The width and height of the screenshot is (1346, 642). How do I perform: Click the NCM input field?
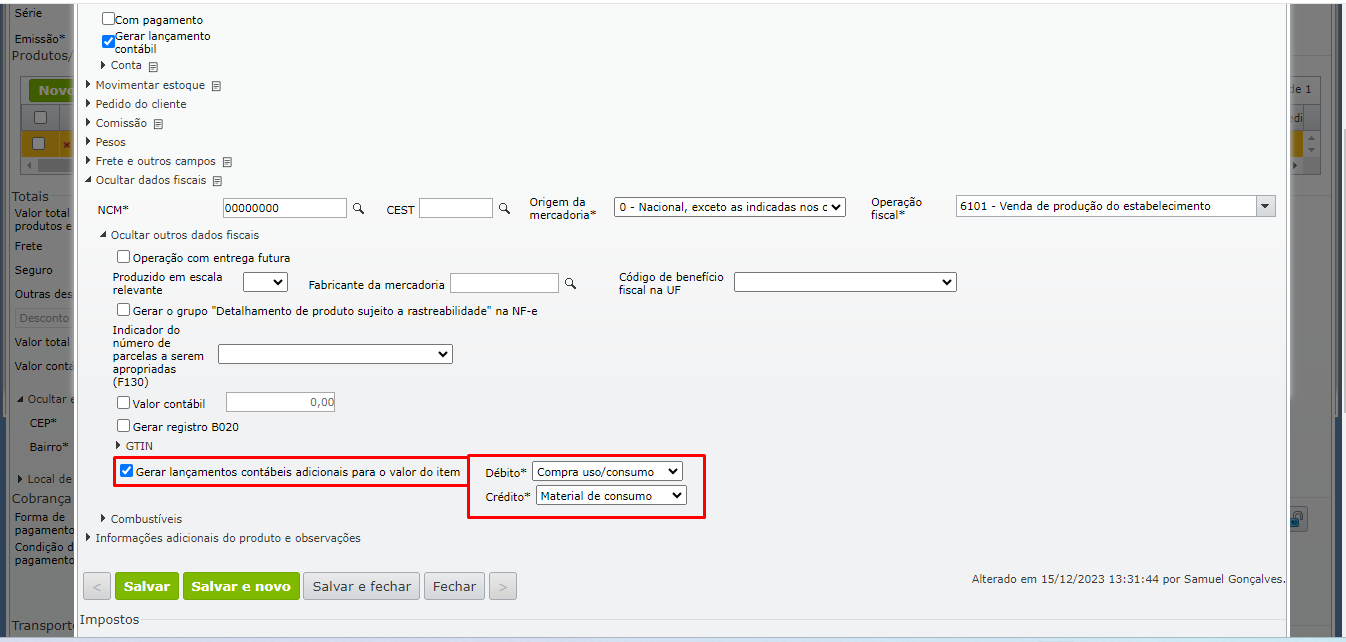(285, 208)
